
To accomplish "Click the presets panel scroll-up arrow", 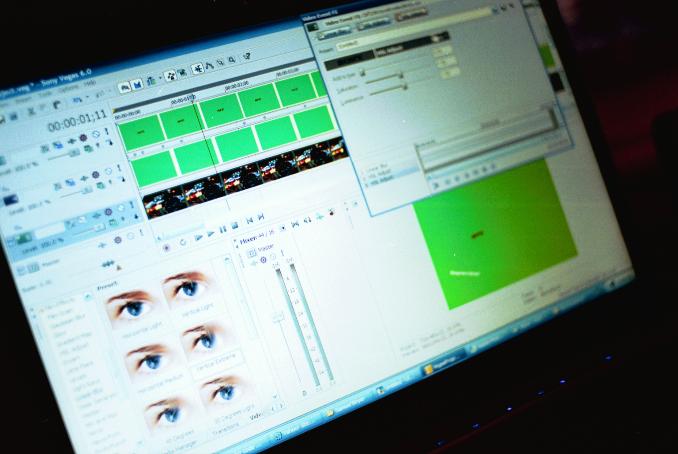I will coord(227,259).
